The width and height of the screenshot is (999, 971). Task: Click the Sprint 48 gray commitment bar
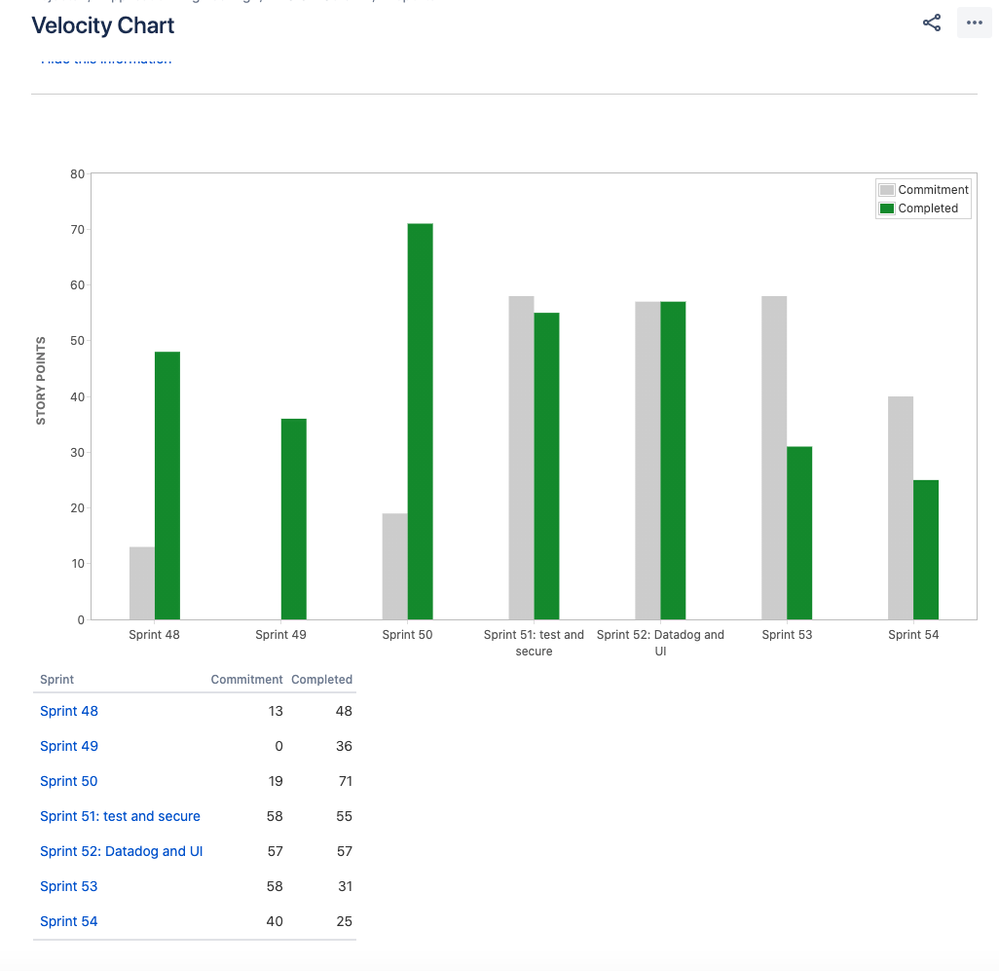(x=142, y=583)
